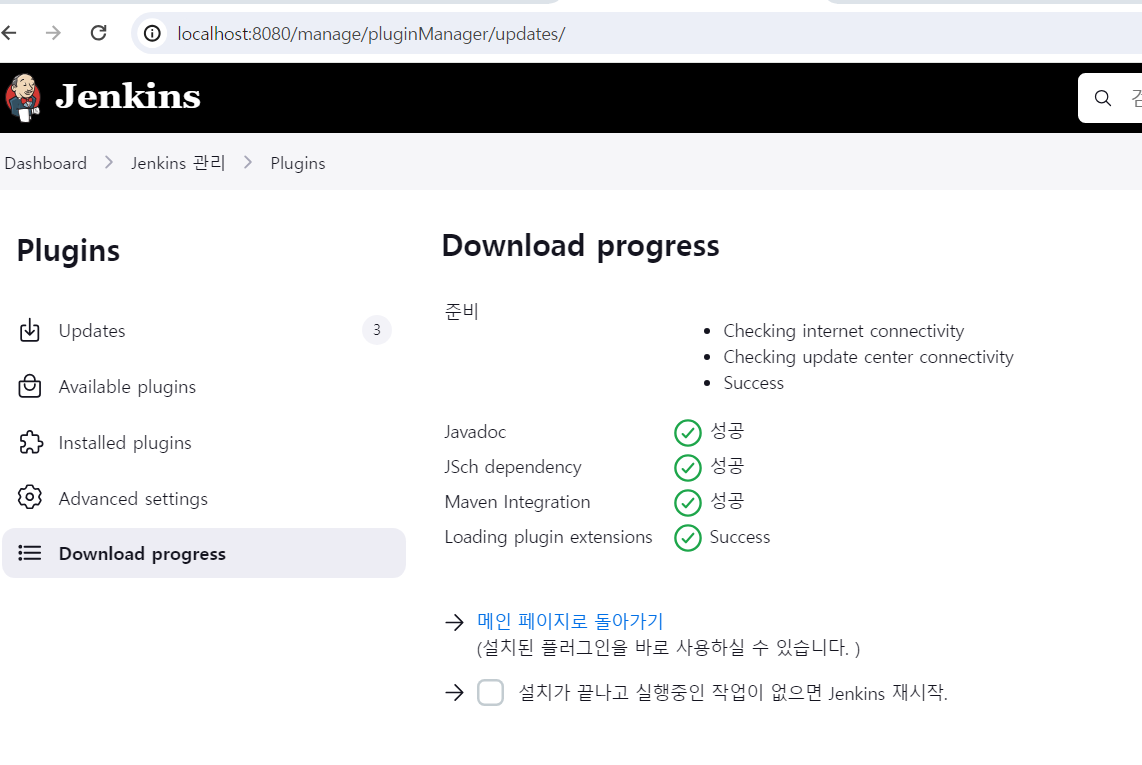Click the Maven Integration success check icon

(x=688, y=503)
